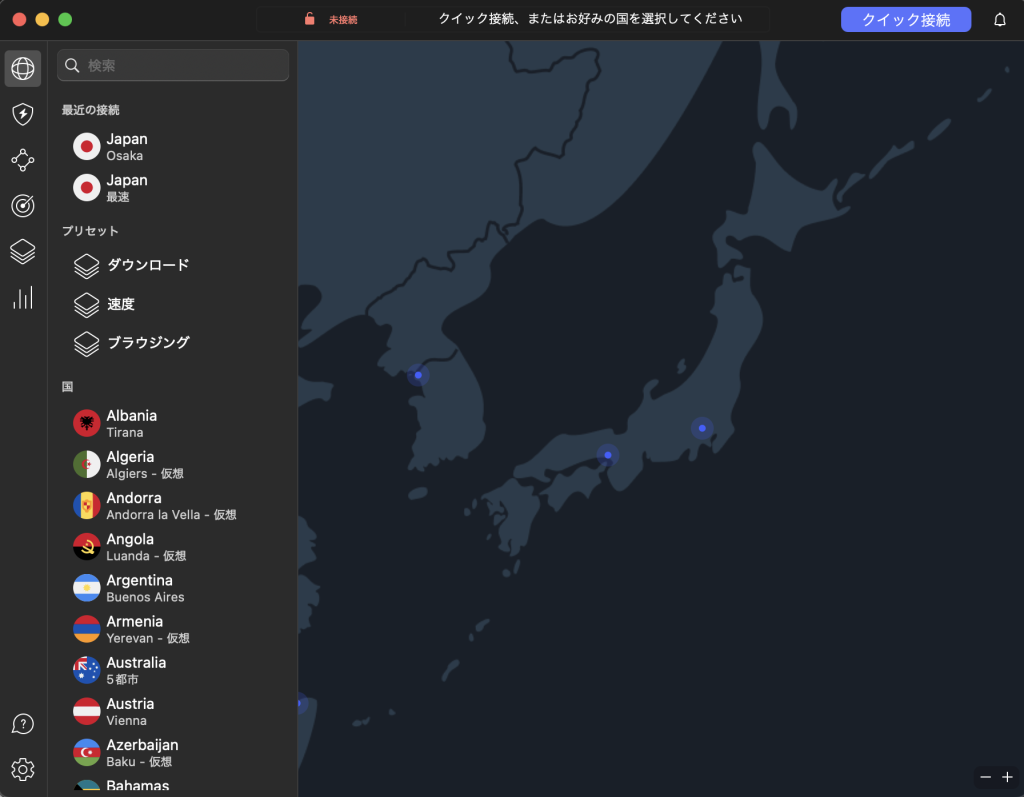Select the ダウンロード preset

[x=147, y=265]
